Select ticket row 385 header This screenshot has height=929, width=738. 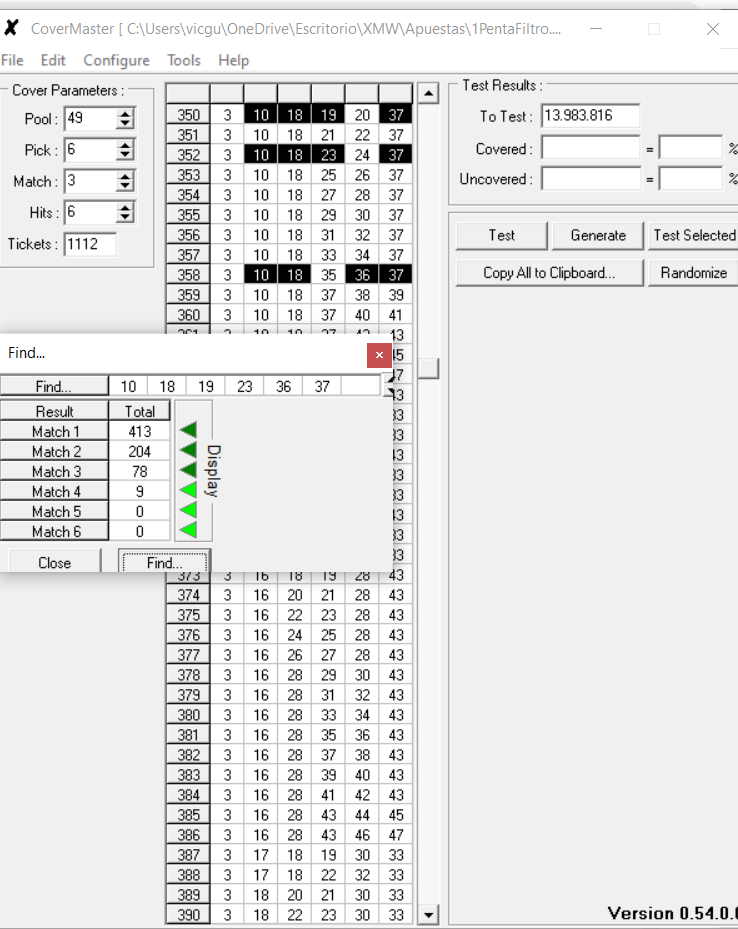pos(188,815)
